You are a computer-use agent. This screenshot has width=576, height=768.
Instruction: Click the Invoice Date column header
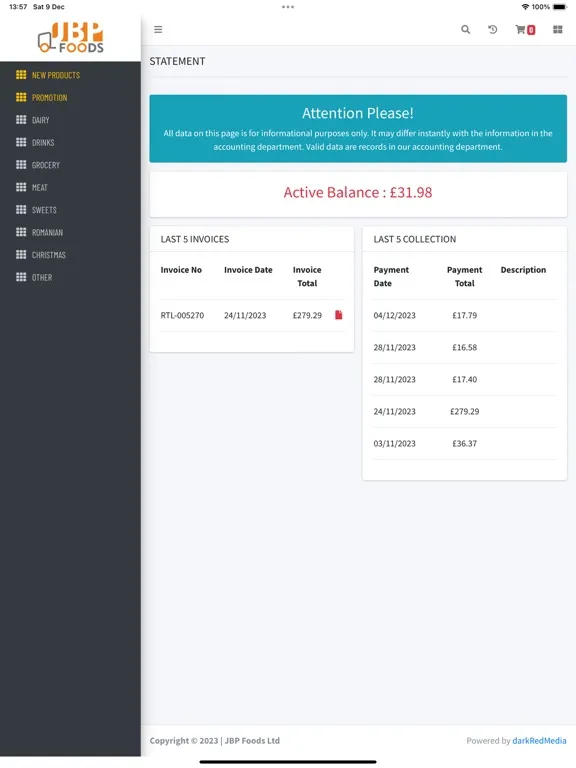click(x=248, y=270)
